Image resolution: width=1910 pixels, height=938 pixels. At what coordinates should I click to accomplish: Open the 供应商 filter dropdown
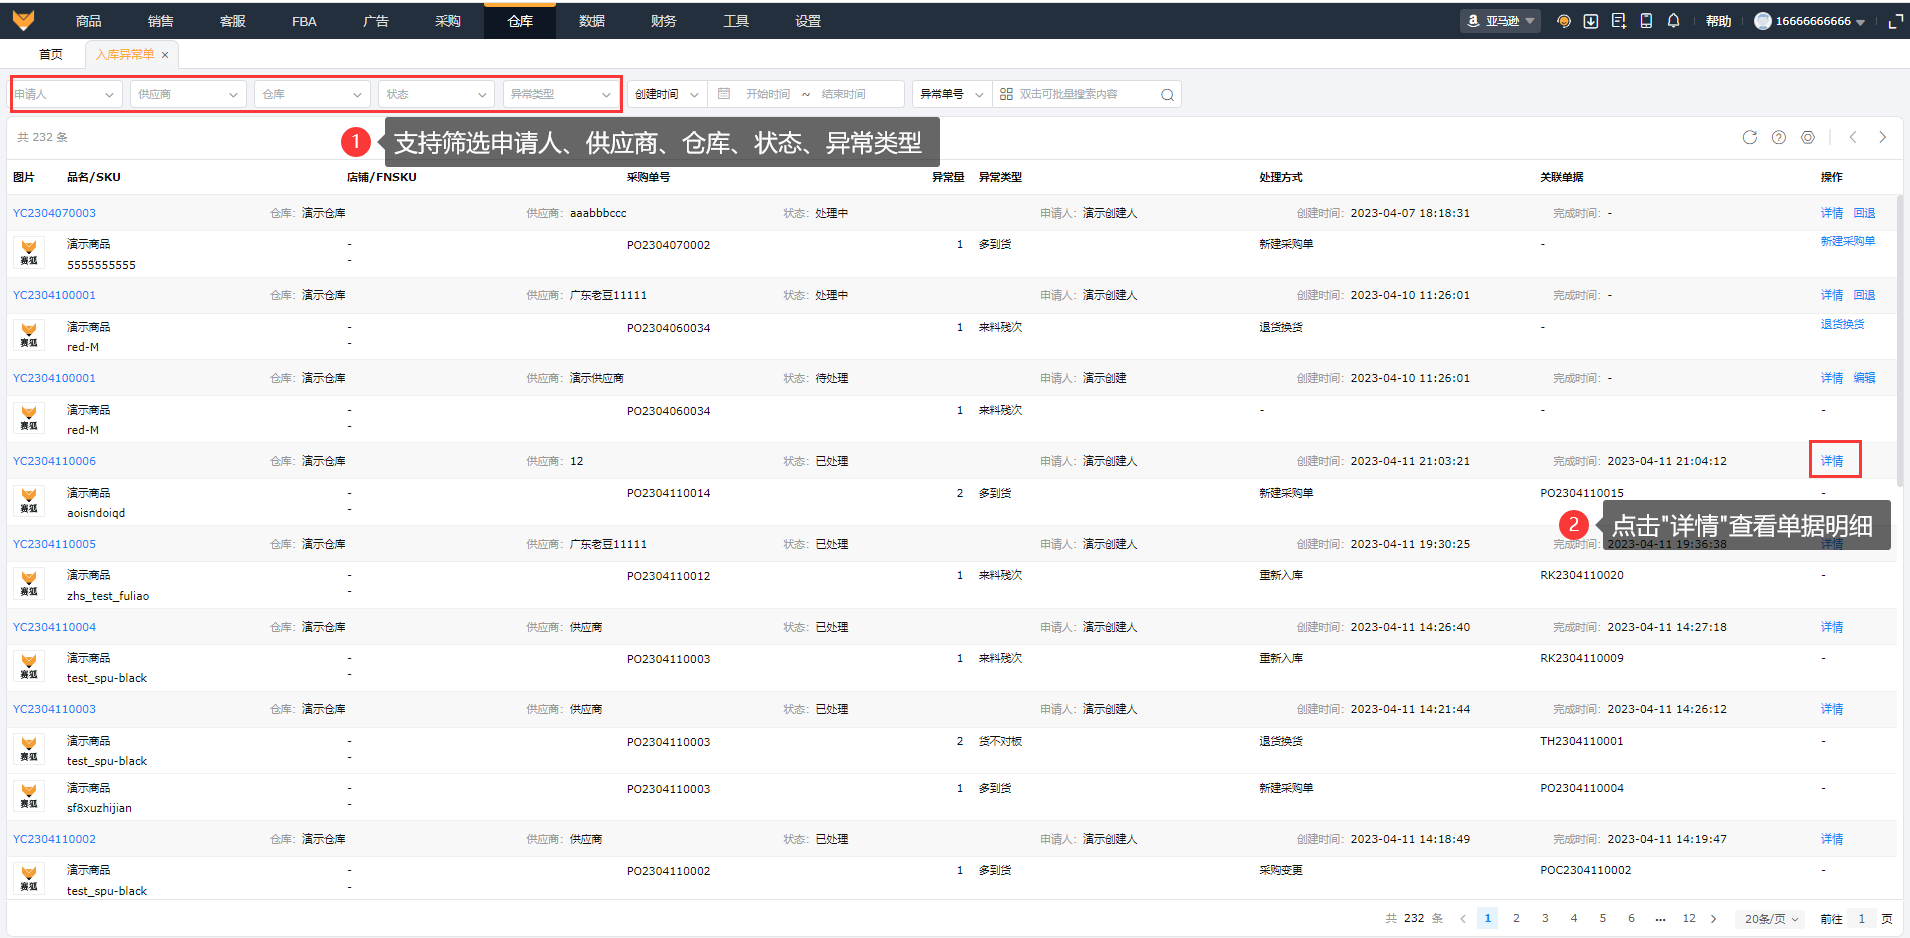(189, 94)
